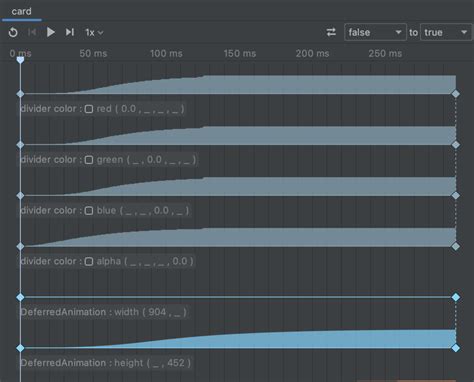Click the blue color swatch box
The width and height of the screenshot is (474, 382).
(89, 211)
